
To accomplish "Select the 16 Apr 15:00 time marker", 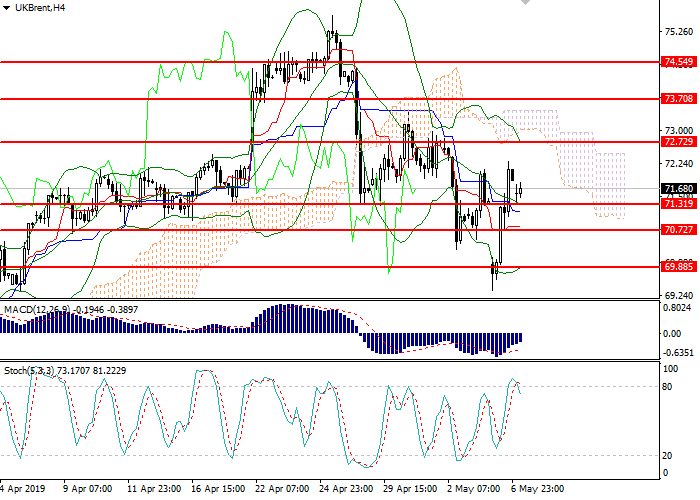I will click(x=217, y=490).
